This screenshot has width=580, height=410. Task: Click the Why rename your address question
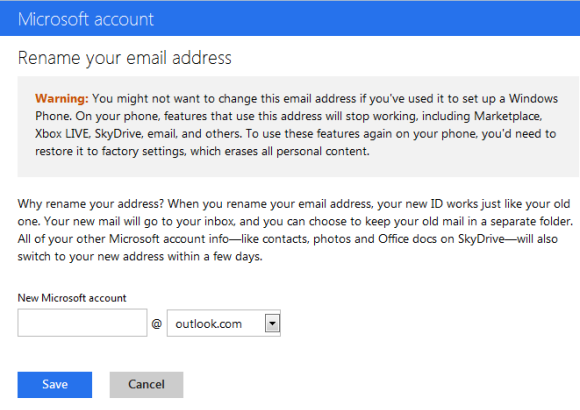coord(90,204)
